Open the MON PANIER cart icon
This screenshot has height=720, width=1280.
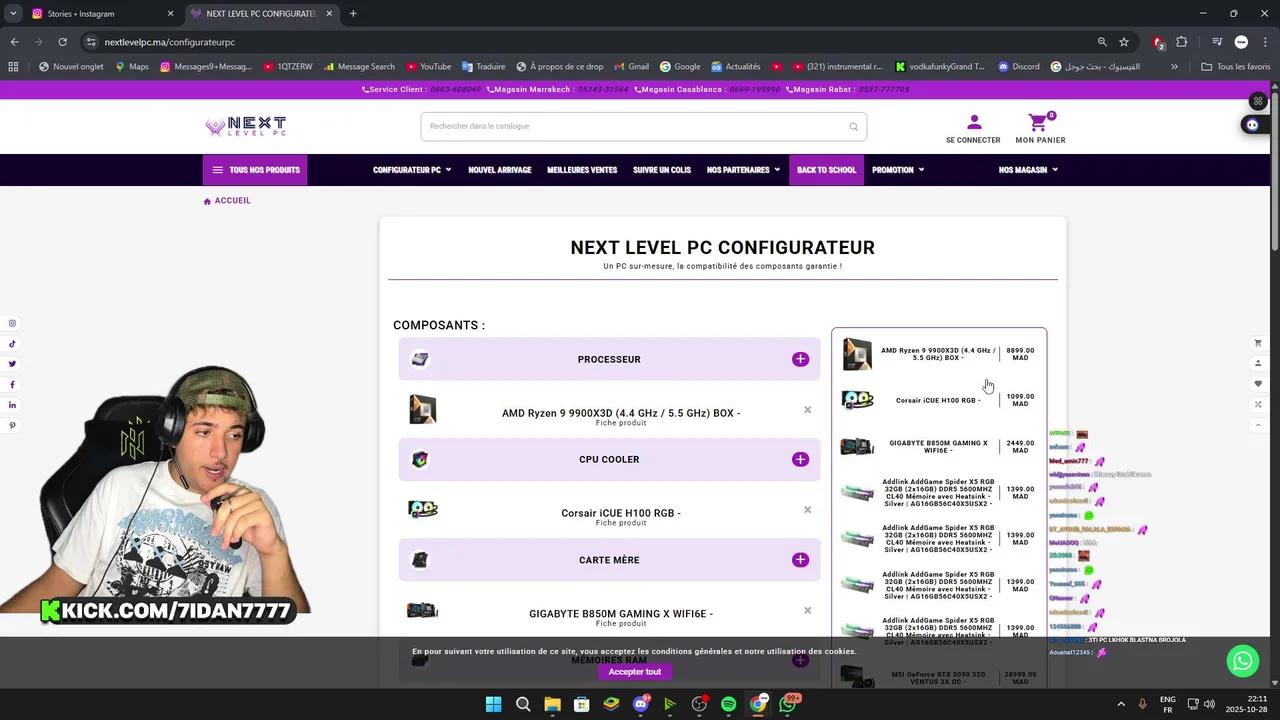click(x=1039, y=122)
